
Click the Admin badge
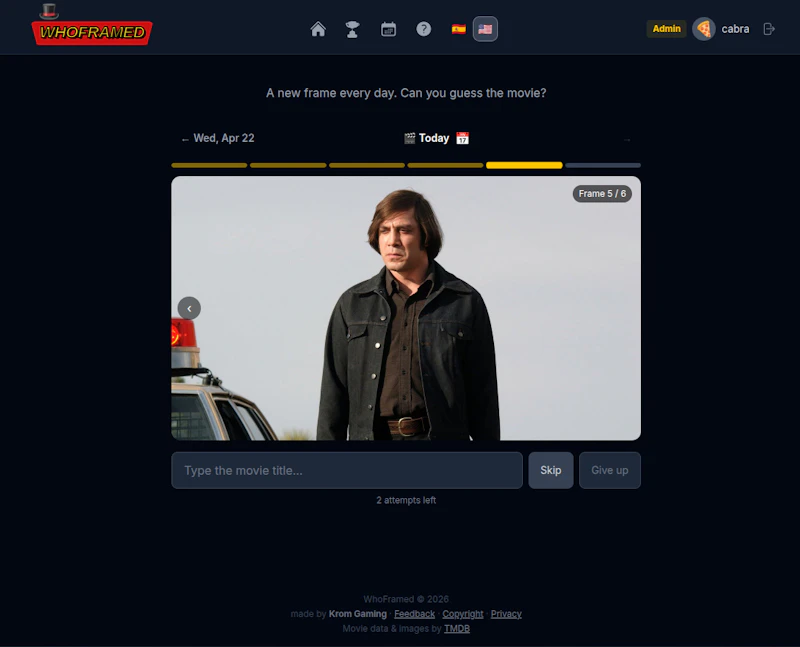point(666,29)
